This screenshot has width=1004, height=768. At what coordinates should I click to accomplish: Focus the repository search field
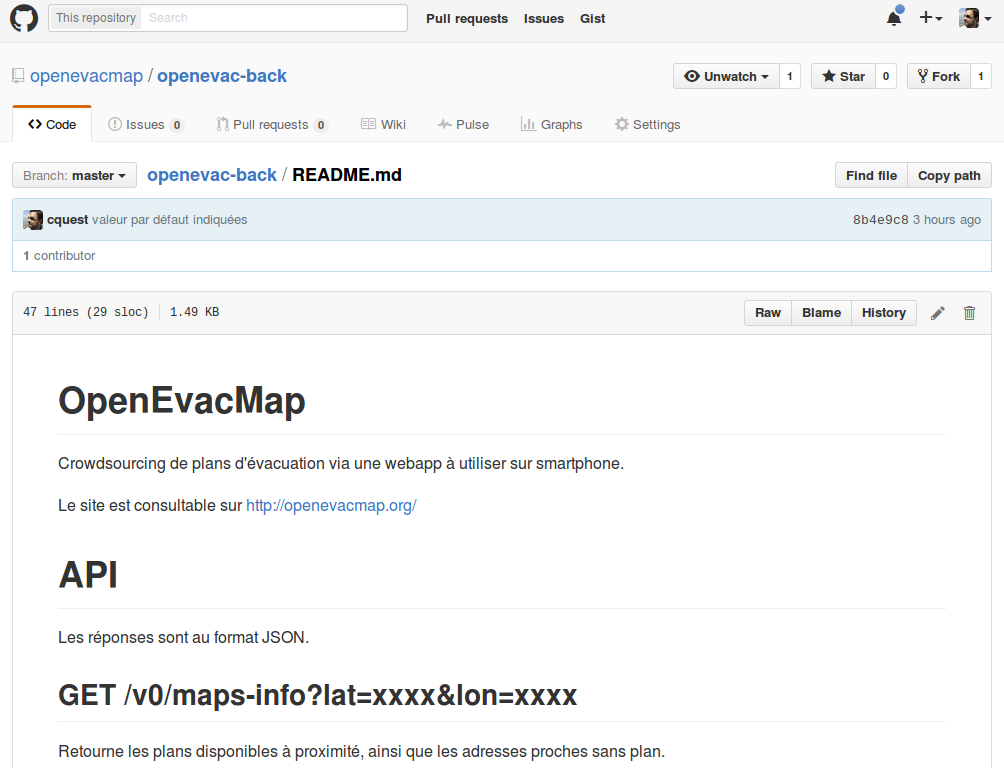coord(274,18)
